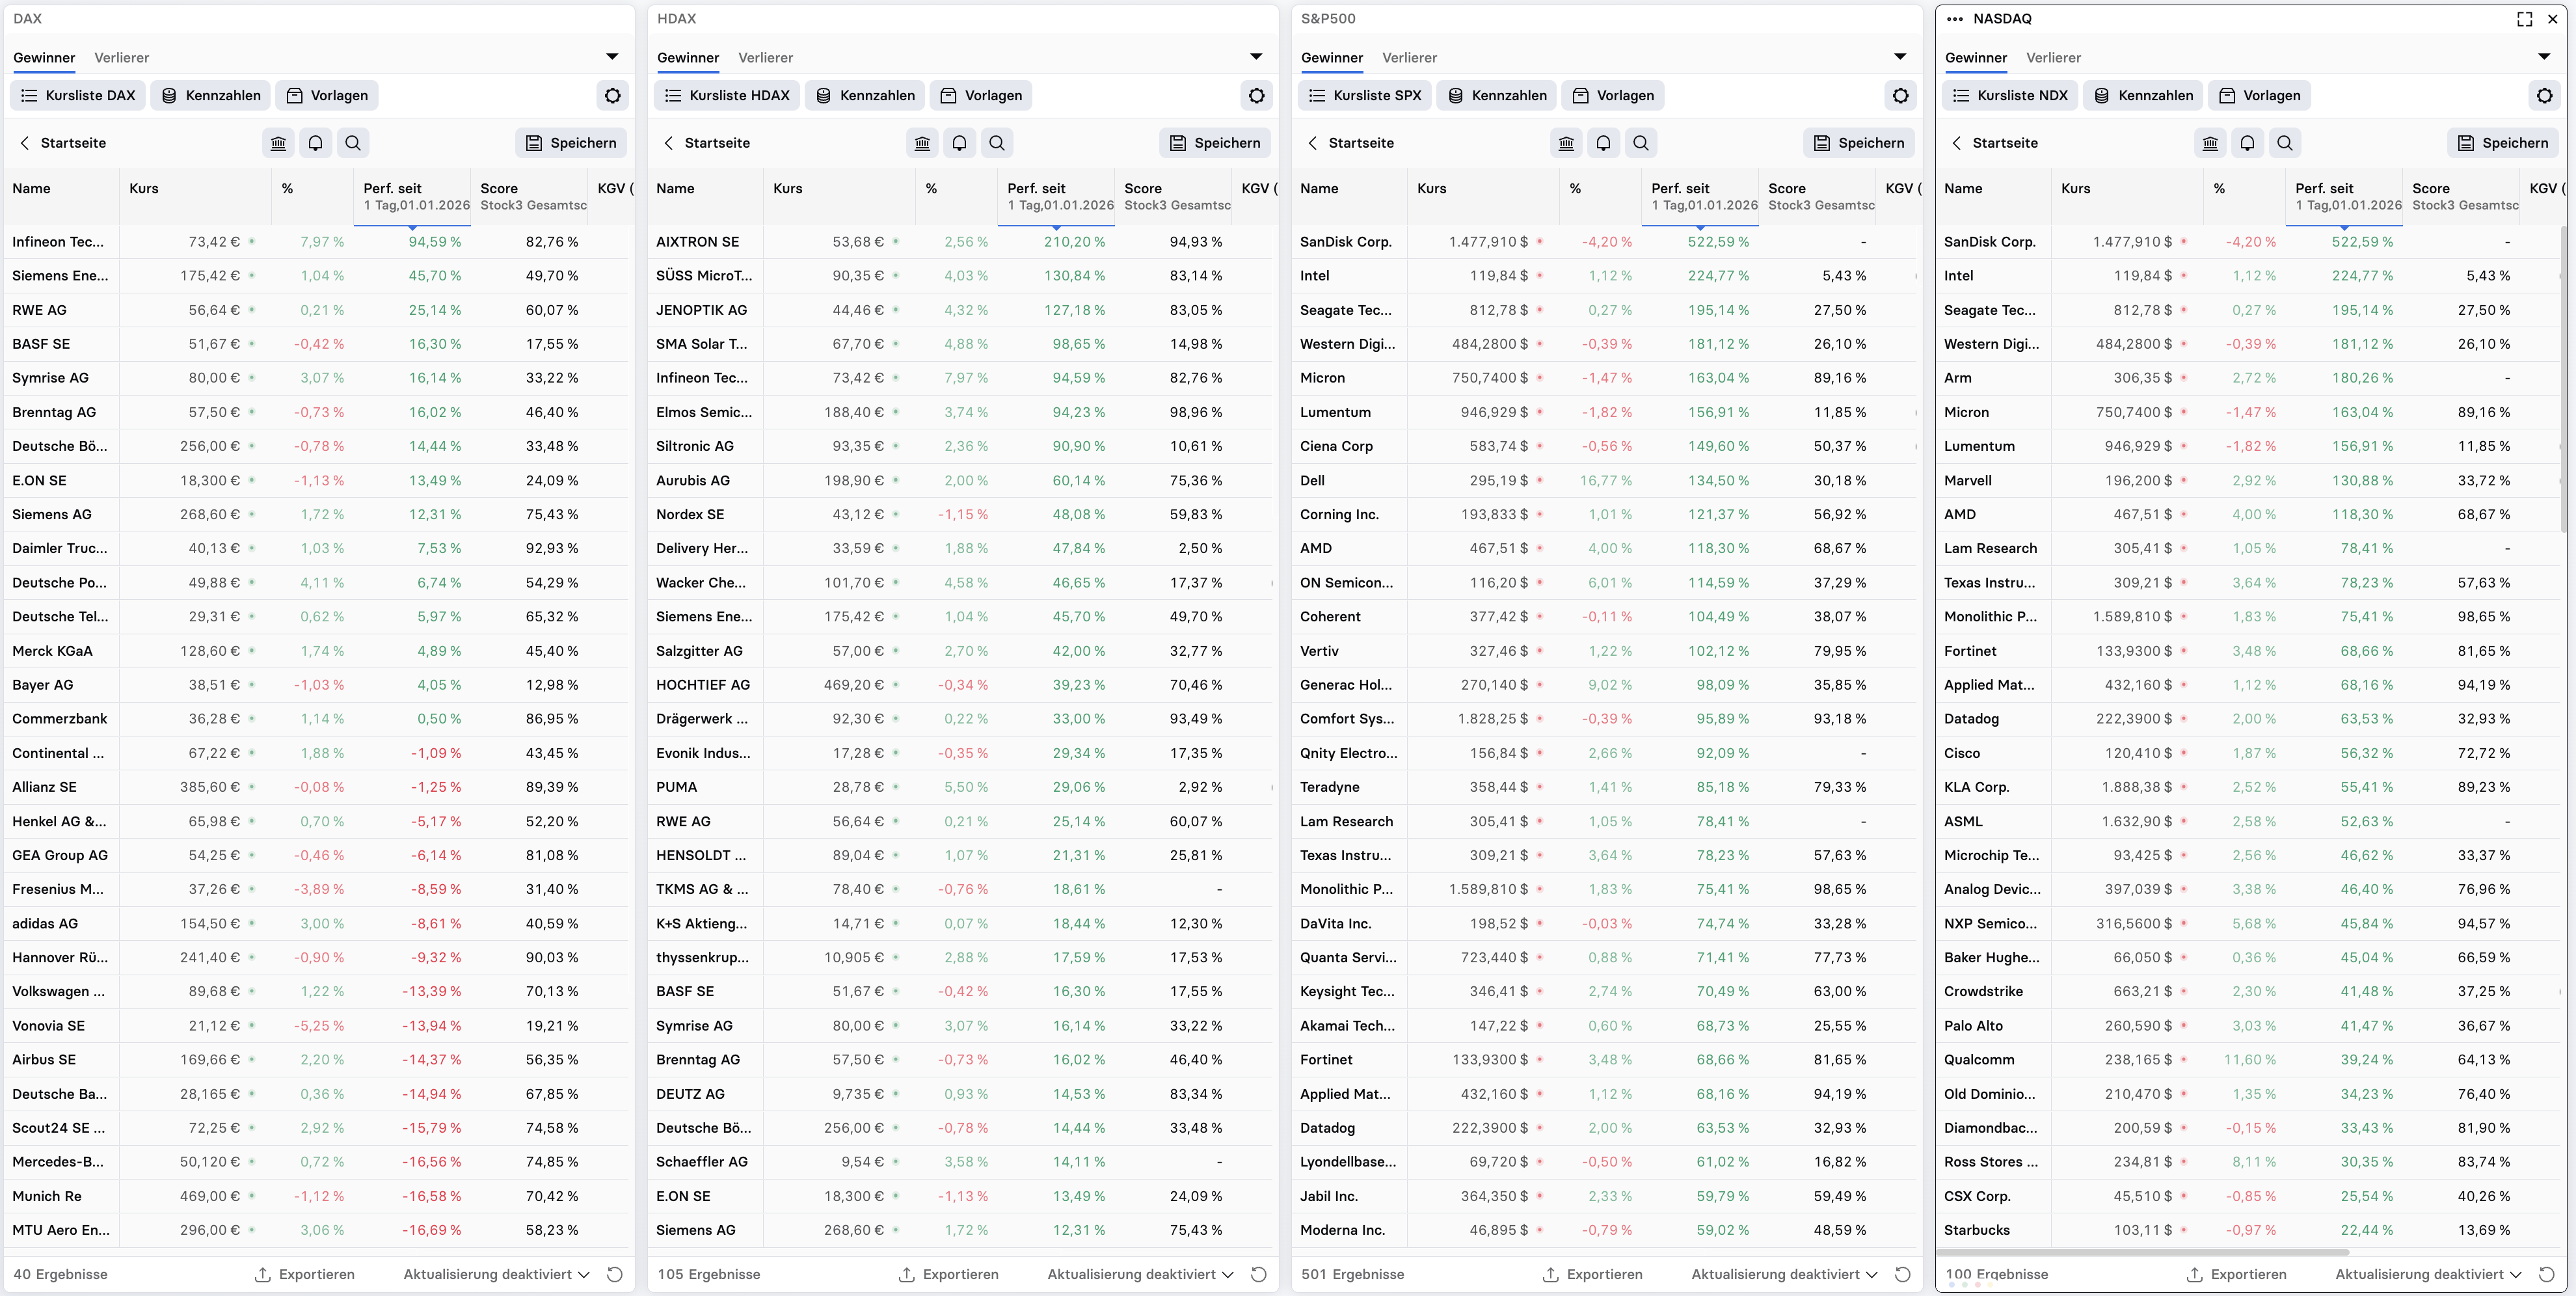Set an alert with DAX bell icon
2576x1296 pixels.
tap(316, 143)
